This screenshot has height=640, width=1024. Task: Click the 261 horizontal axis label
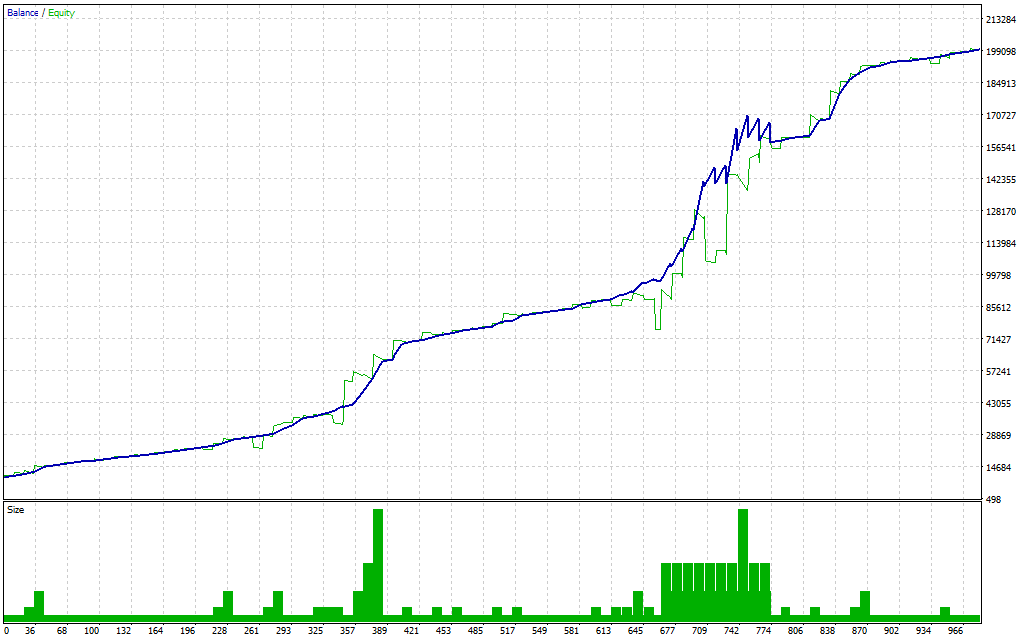click(251, 631)
